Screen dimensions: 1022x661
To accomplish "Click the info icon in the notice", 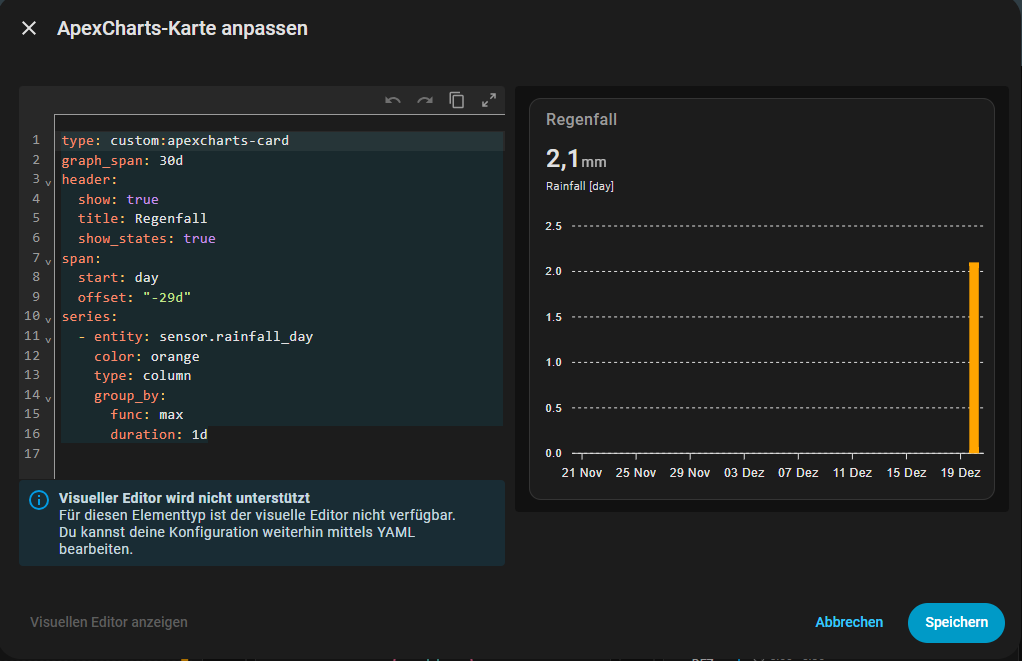I will (x=39, y=500).
